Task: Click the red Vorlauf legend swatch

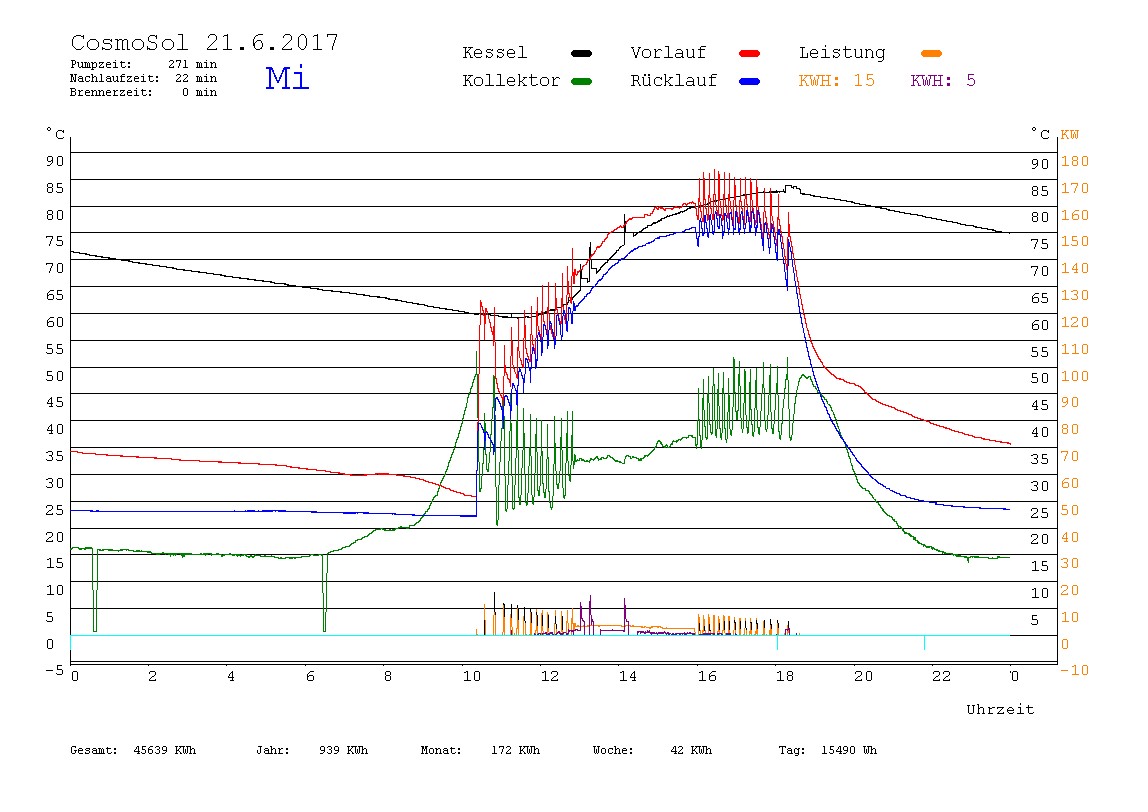Action: [x=750, y=53]
